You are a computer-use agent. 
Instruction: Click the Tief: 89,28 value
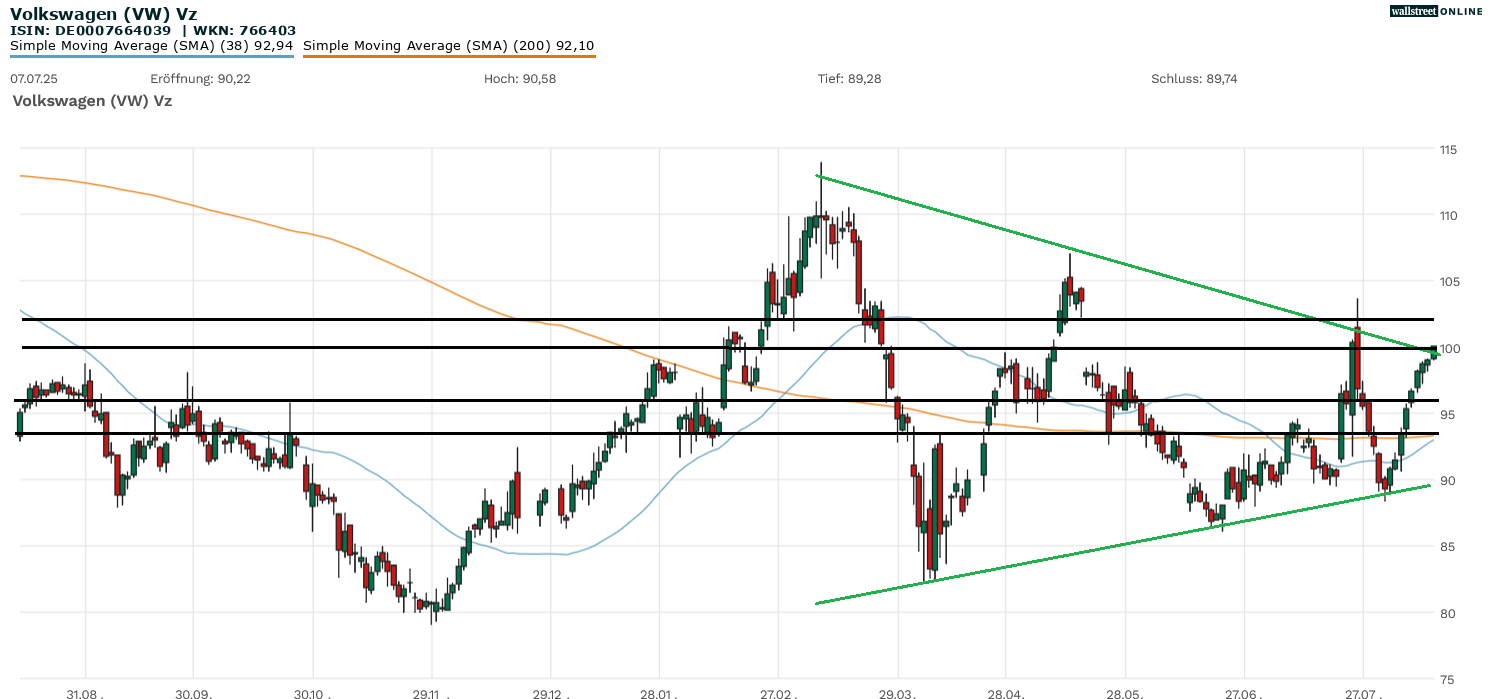coord(849,78)
